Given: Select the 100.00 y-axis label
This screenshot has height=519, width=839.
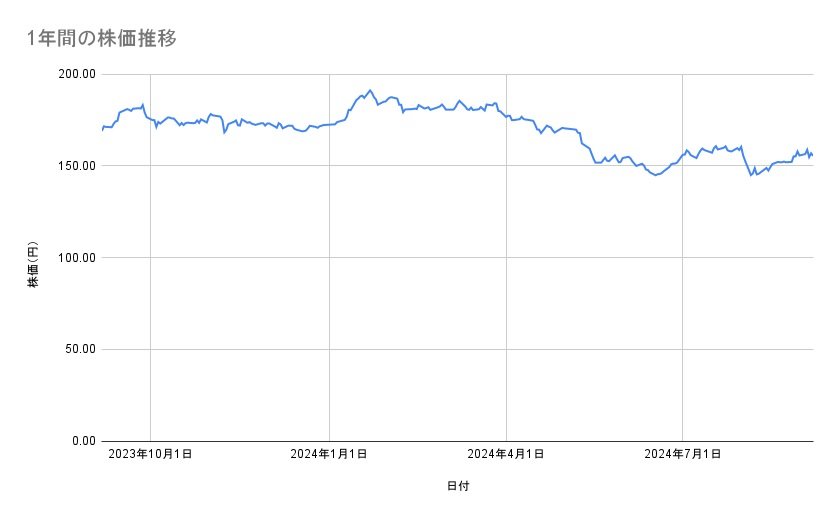Looking at the screenshot, I should tap(76, 258).
